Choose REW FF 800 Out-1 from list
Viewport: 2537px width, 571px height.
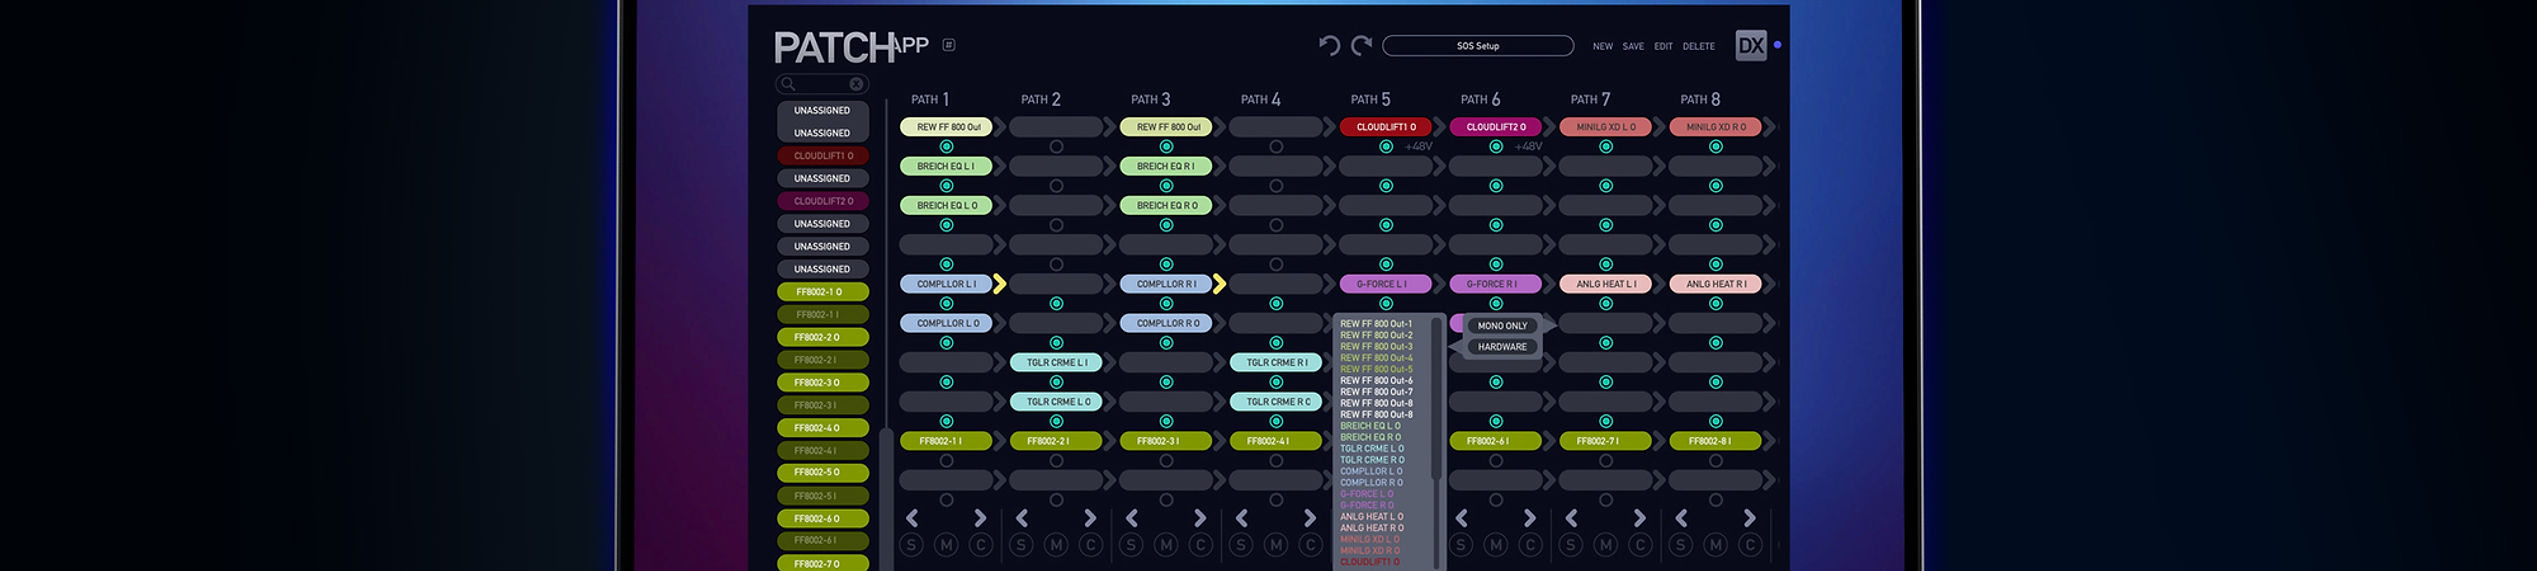(1376, 324)
